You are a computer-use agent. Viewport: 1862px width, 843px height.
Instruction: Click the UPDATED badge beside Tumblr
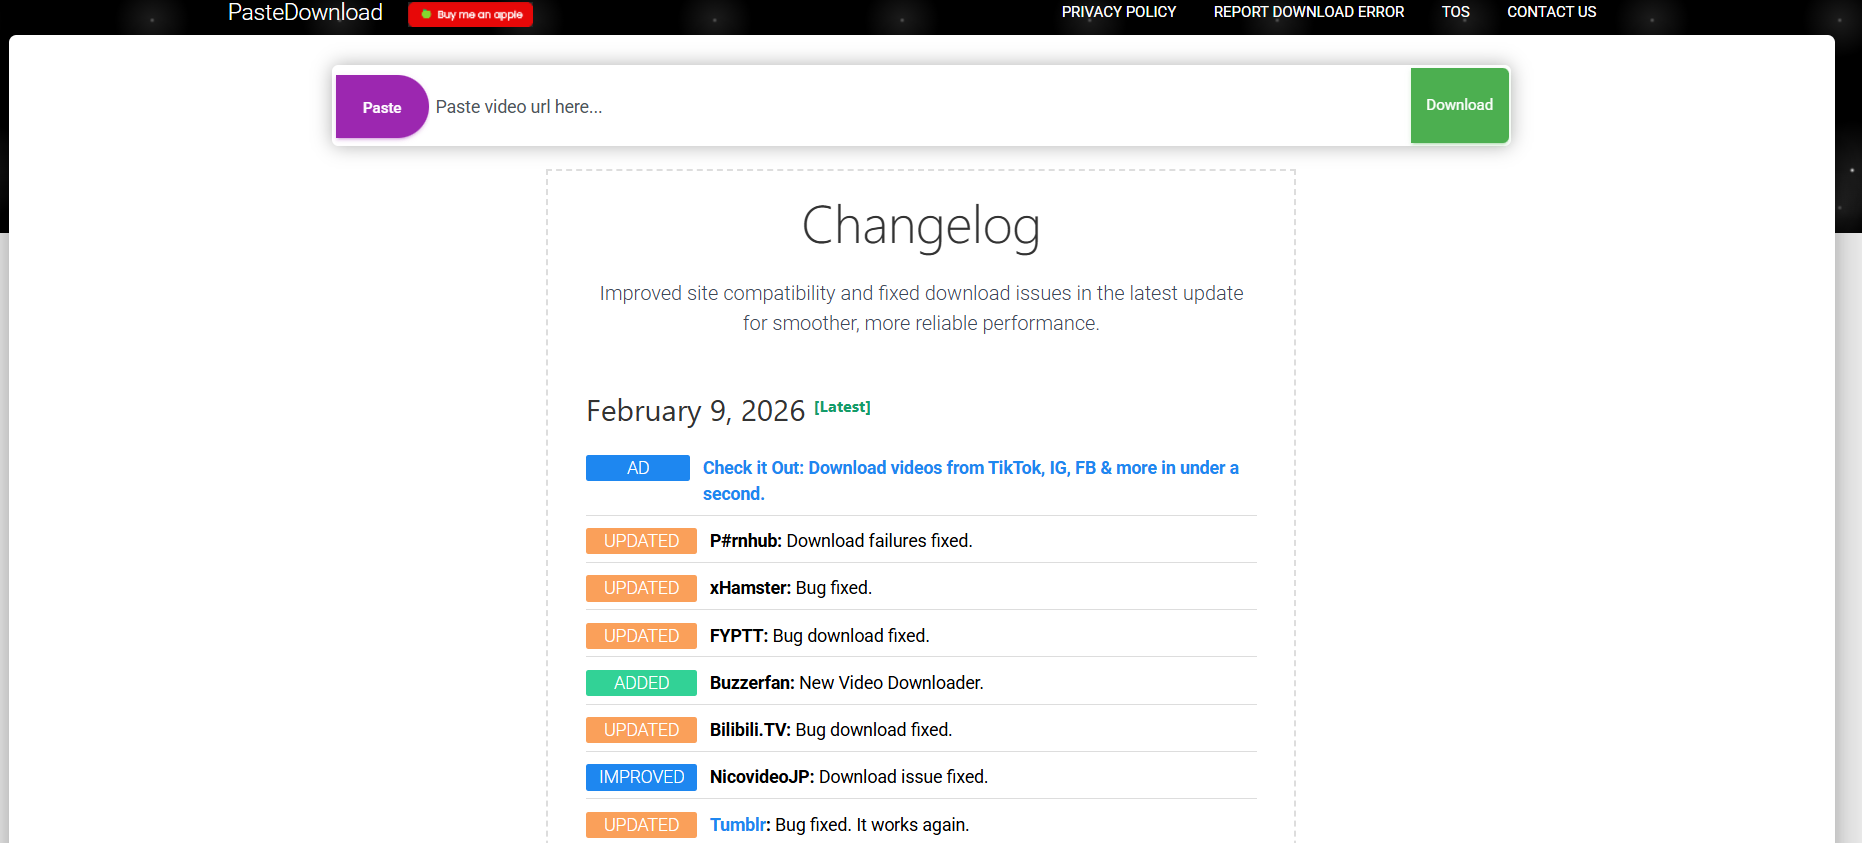[641, 825]
